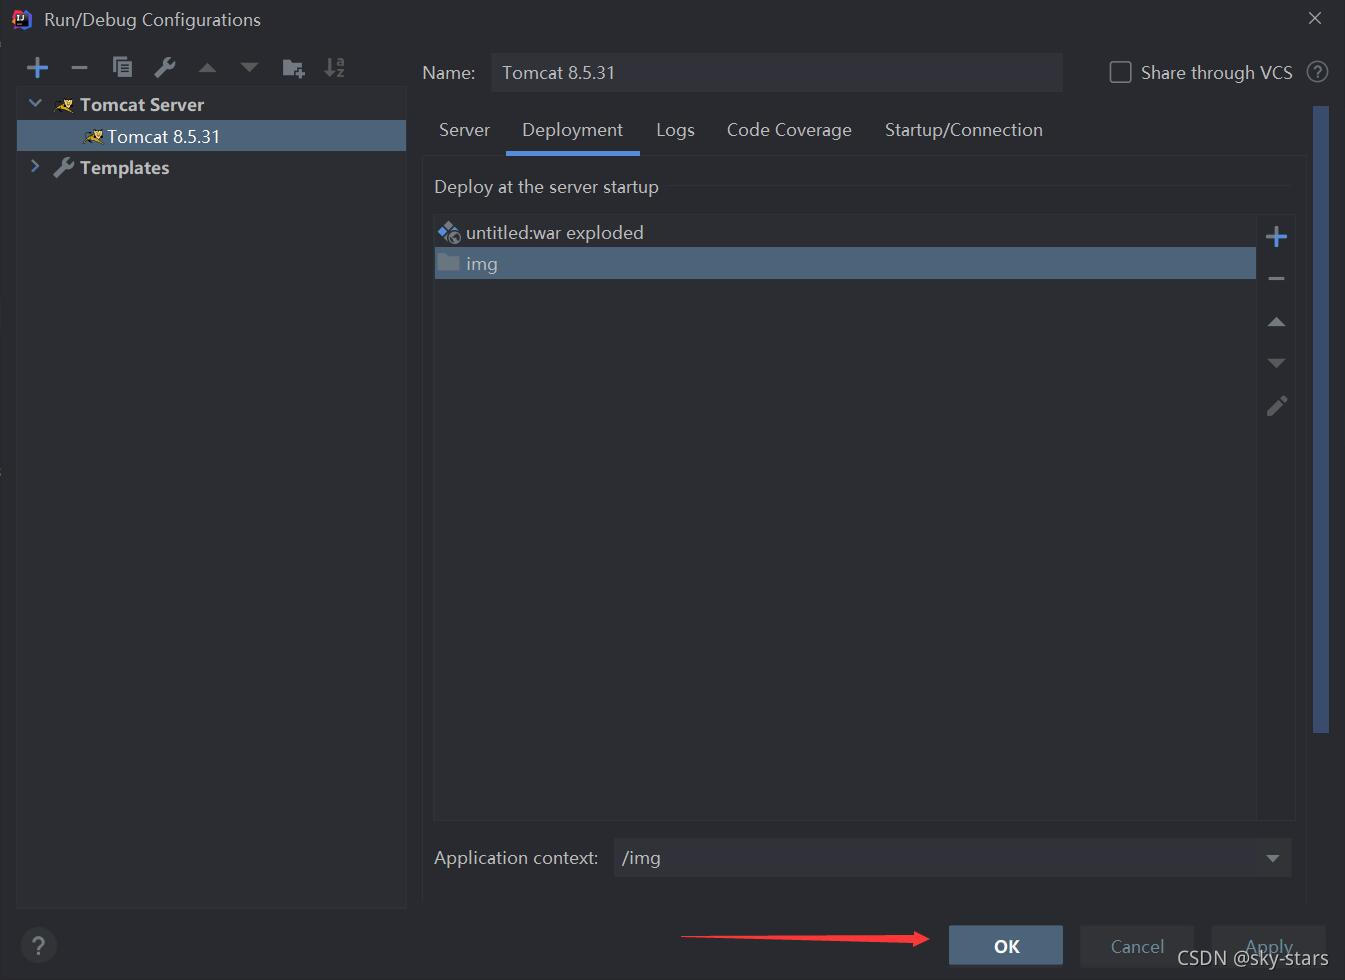This screenshot has height=980, width=1345.
Task: Open edit templates wrench icon
Action: click(x=165, y=67)
